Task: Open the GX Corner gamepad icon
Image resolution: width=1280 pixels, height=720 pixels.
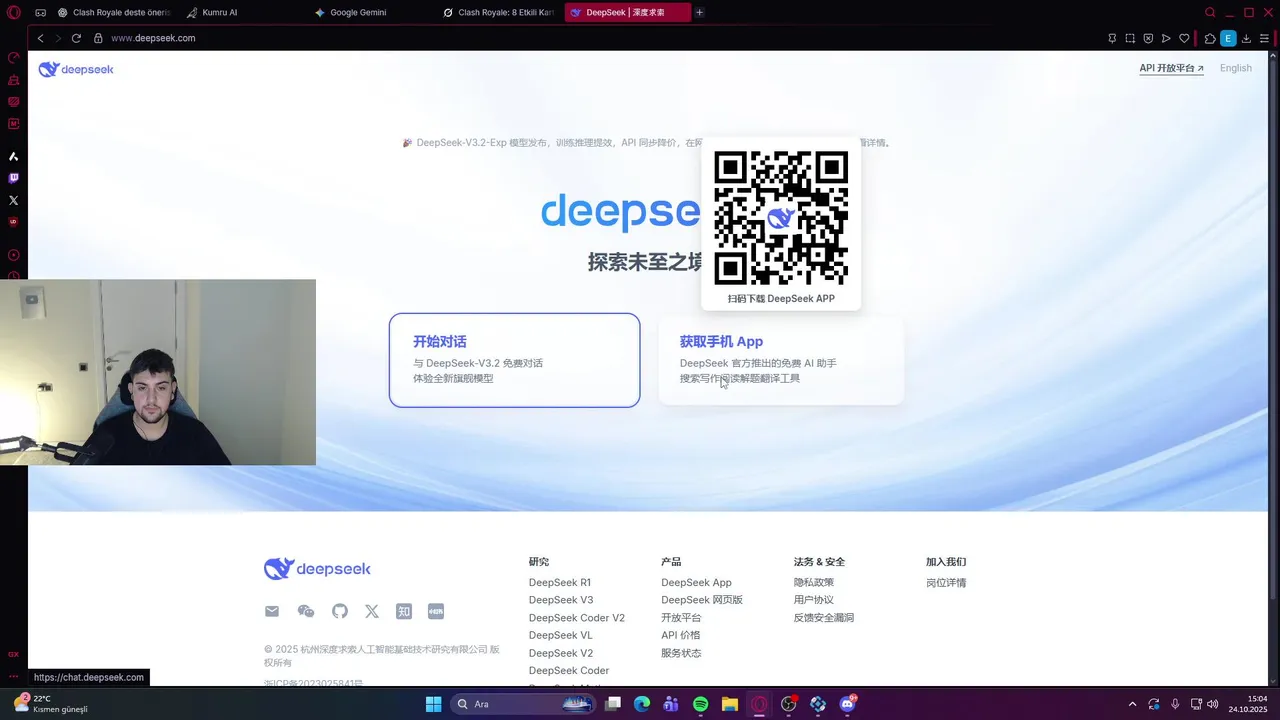Action: (40, 12)
